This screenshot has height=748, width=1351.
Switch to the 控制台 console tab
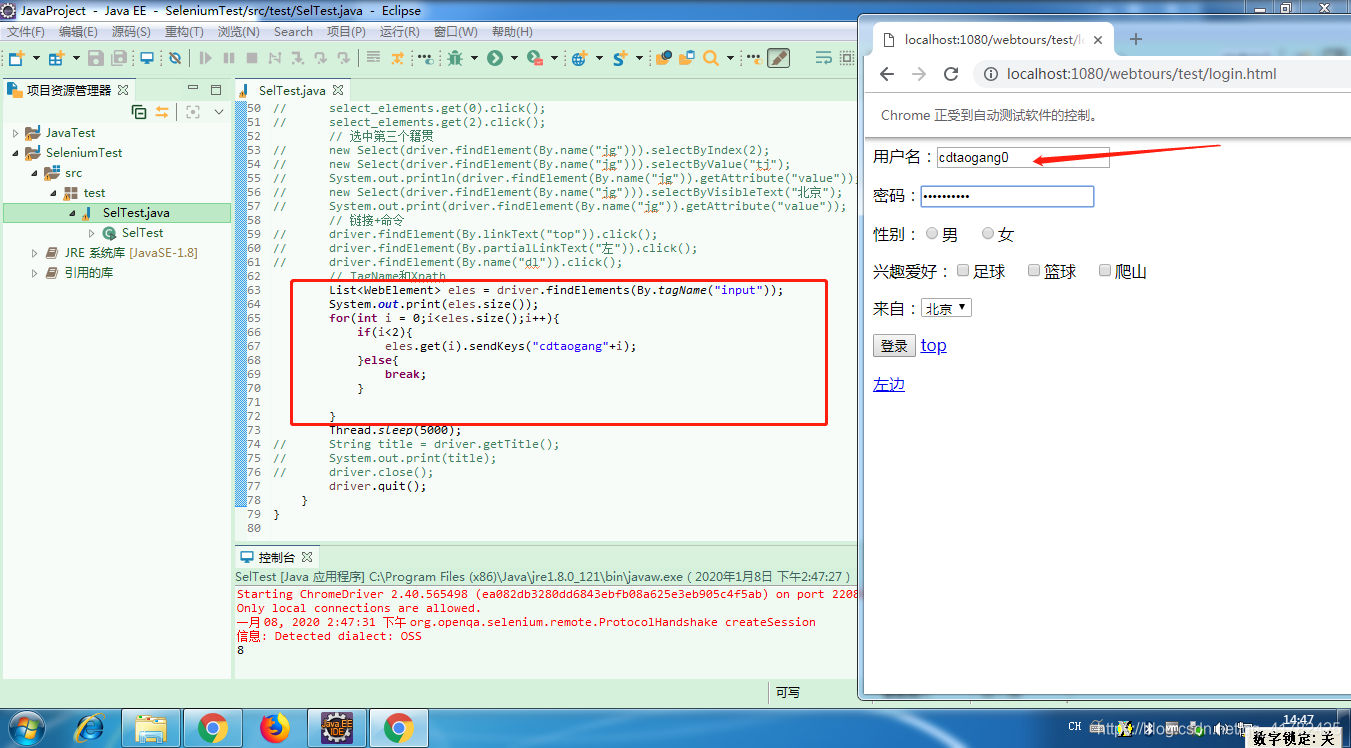(276, 557)
